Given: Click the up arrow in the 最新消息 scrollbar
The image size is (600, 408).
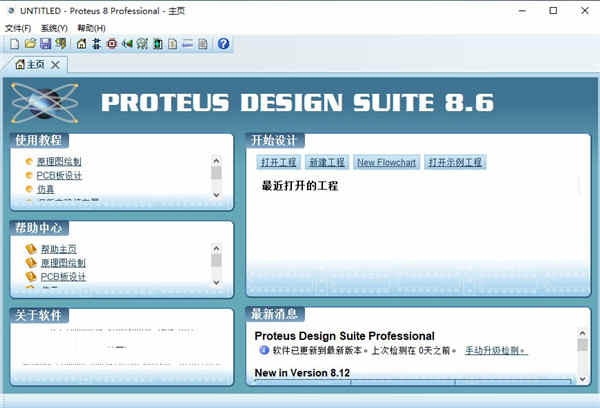Looking at the screenshot, I should [582, 333].
